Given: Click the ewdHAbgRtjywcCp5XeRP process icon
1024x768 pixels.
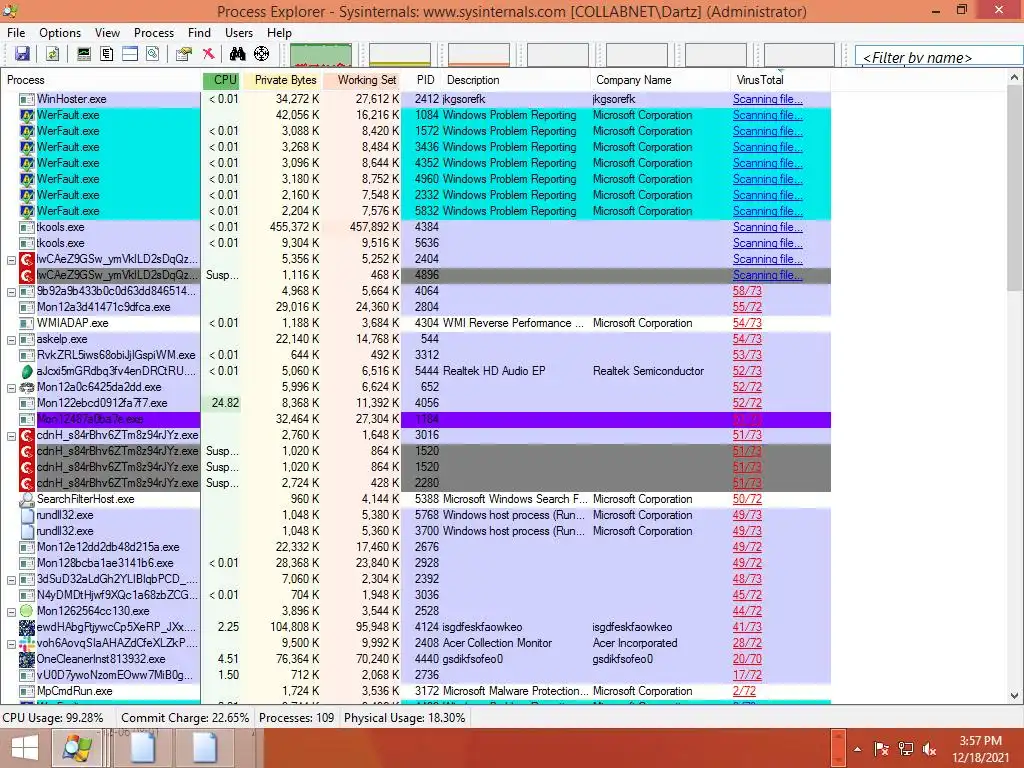Looking at the screenshot, I should coord(27,628).
